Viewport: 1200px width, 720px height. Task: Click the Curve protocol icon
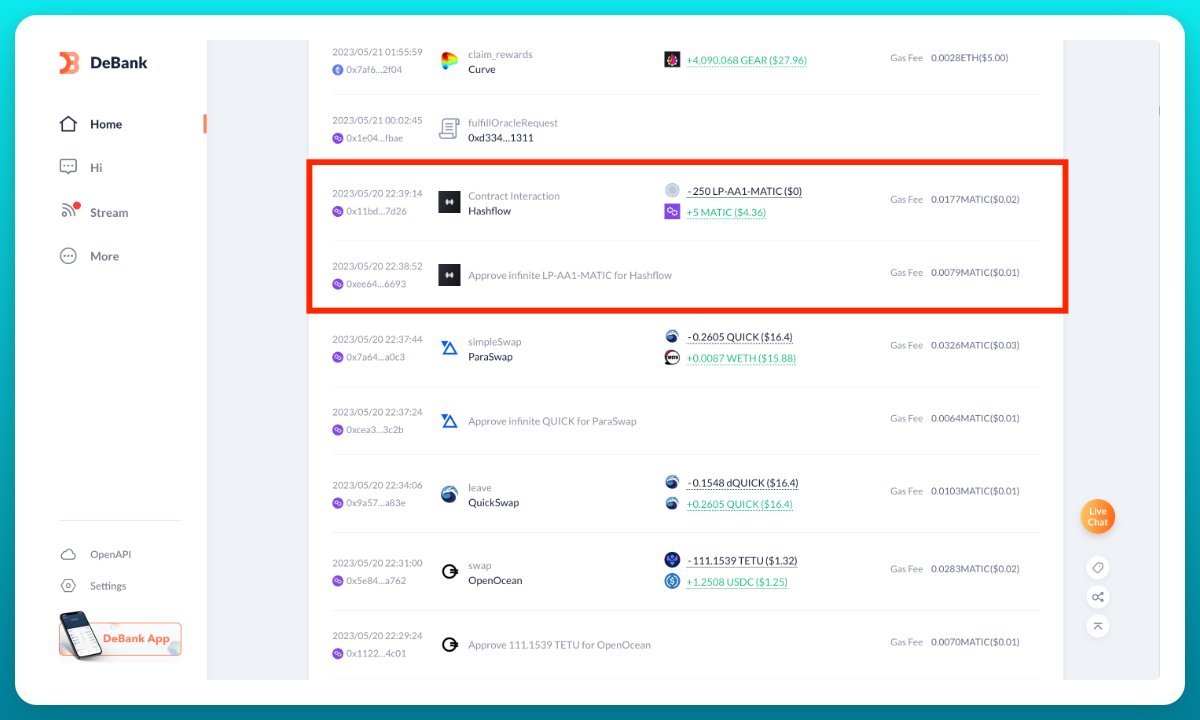449,61
